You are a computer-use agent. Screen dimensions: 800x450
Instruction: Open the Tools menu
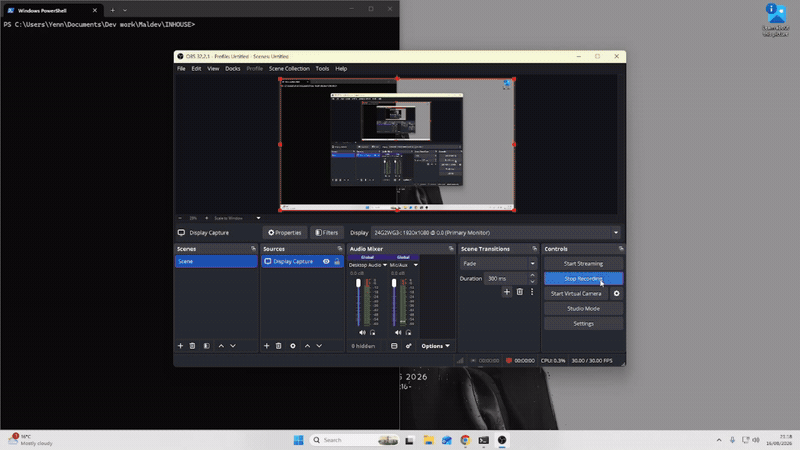click(x=322, y=68)
